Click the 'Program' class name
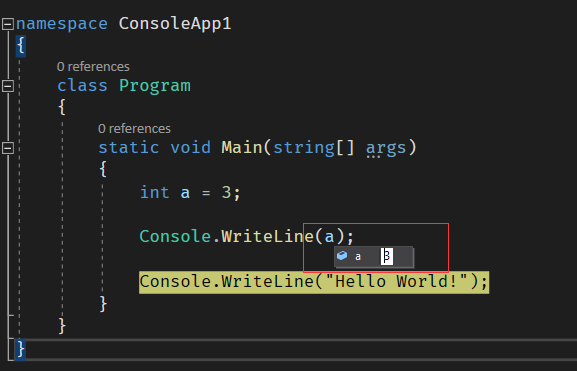 155,85
